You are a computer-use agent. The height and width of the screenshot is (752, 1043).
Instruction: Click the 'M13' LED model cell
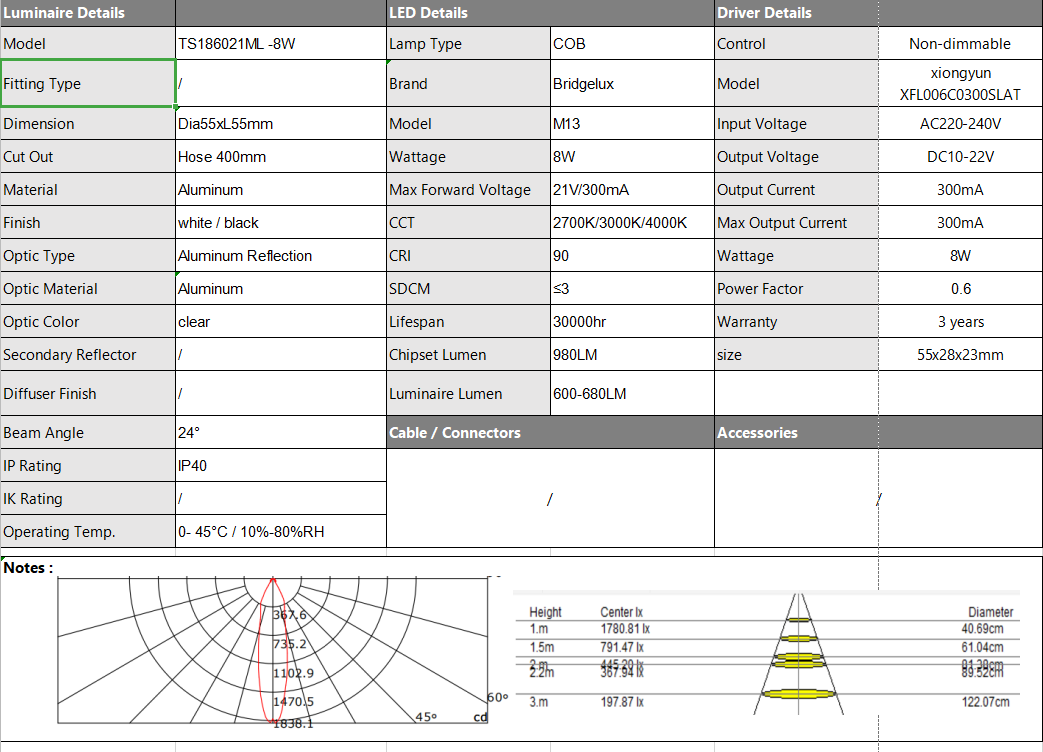tap(632, 124)
